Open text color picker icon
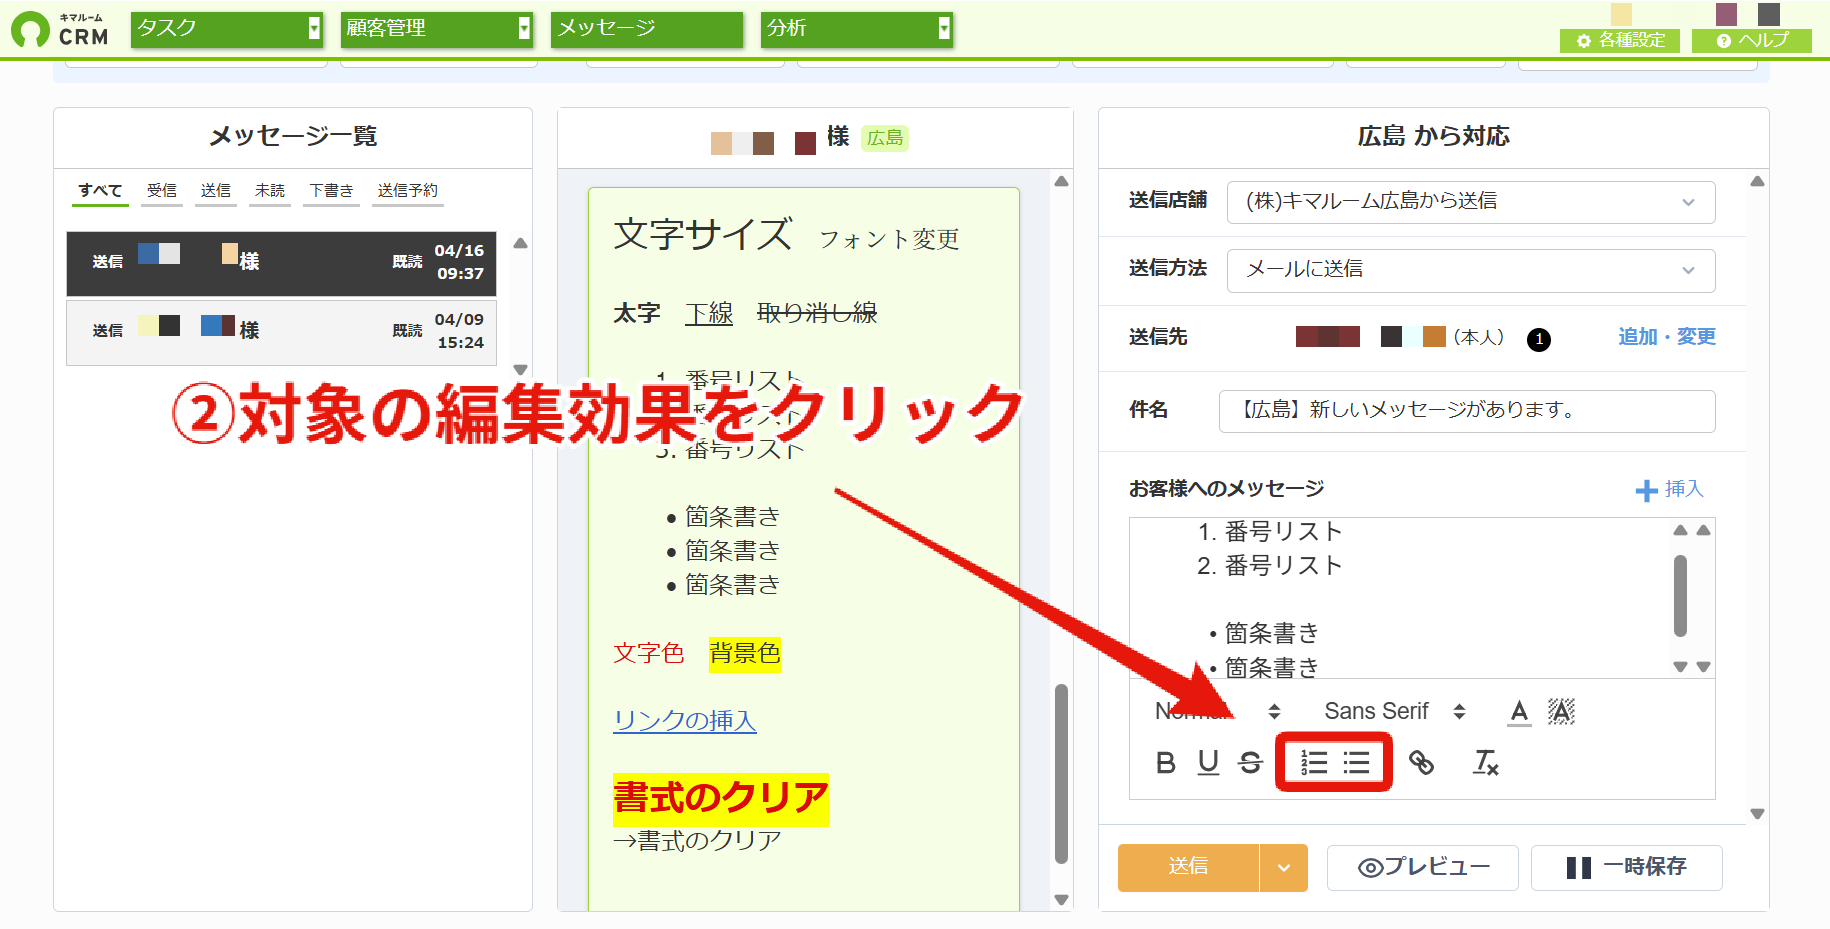 tap(1519, 711)
